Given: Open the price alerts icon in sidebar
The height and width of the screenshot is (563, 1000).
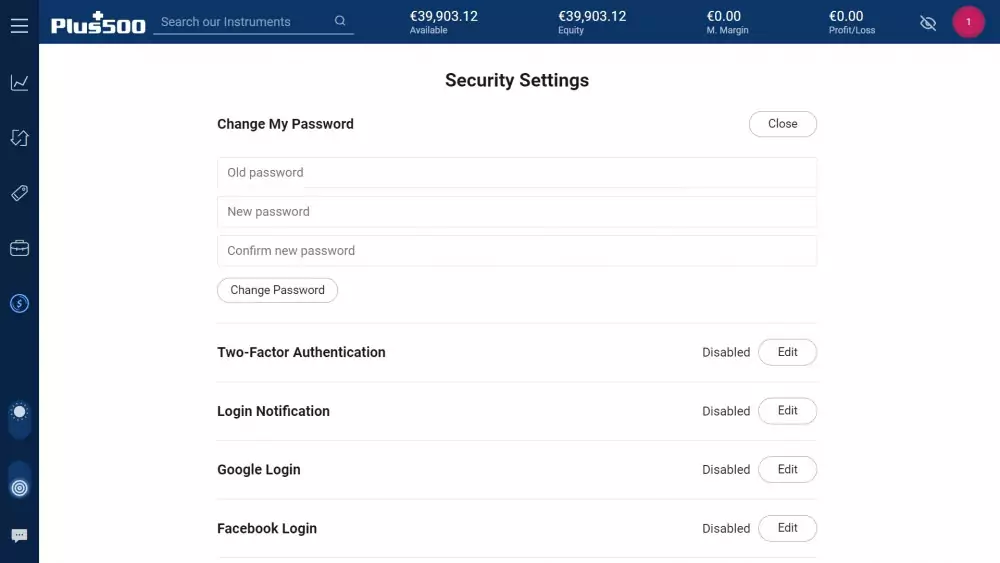Looking at the screenshot, I should (x=19, y=138).
